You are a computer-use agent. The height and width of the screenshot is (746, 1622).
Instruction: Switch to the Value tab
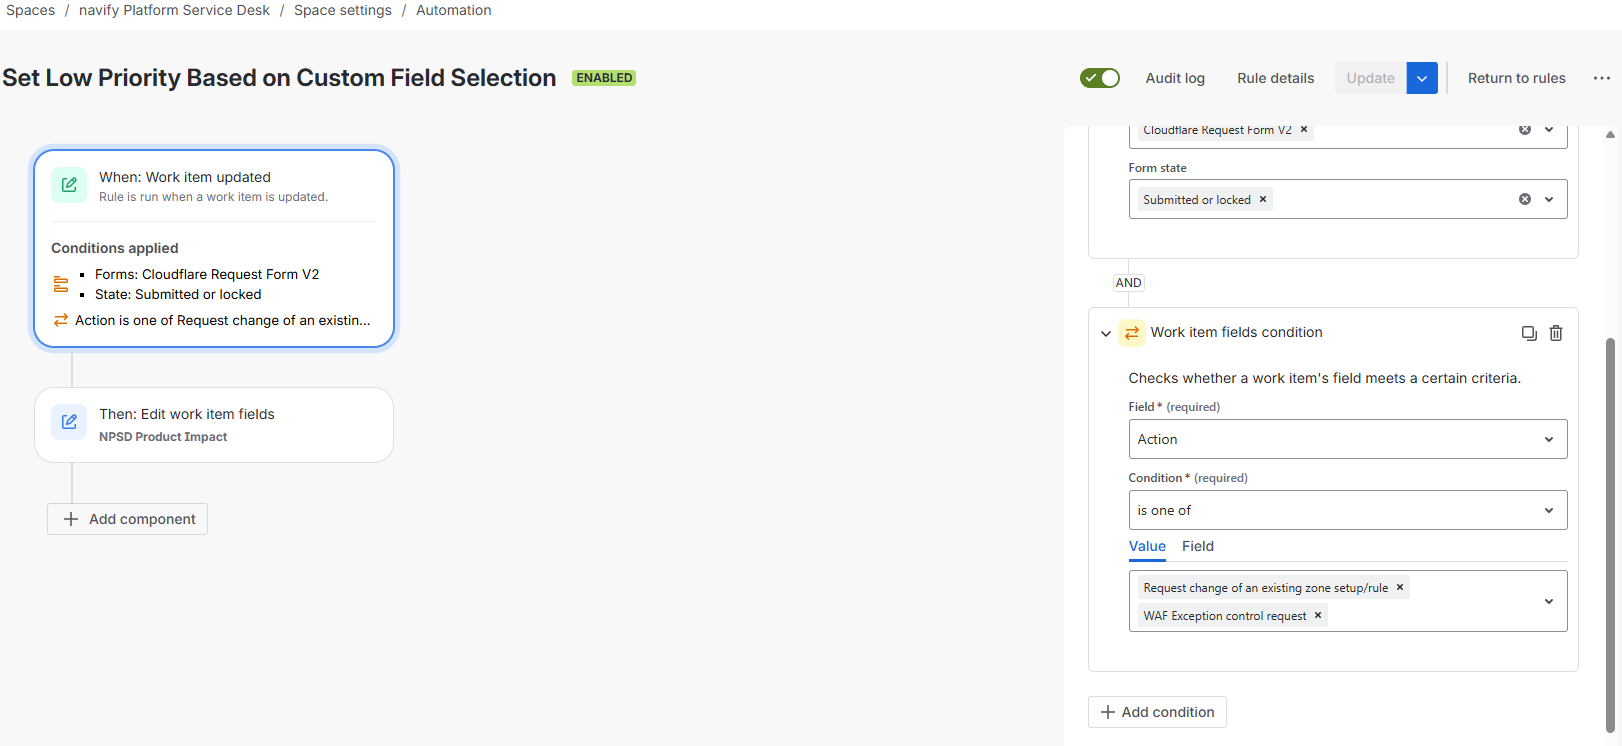point(1147,546)
